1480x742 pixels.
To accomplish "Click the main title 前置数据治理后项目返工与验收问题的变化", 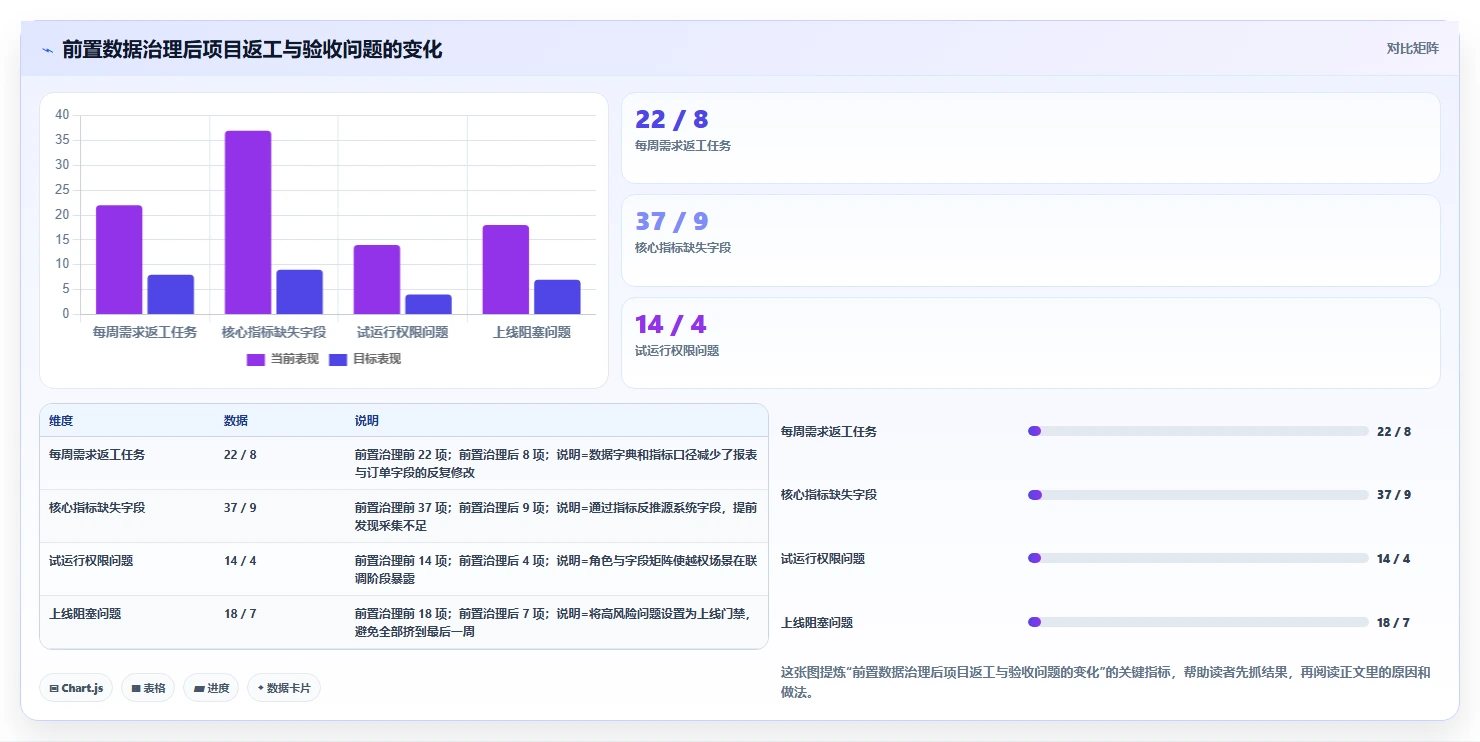I will [252, 49].
